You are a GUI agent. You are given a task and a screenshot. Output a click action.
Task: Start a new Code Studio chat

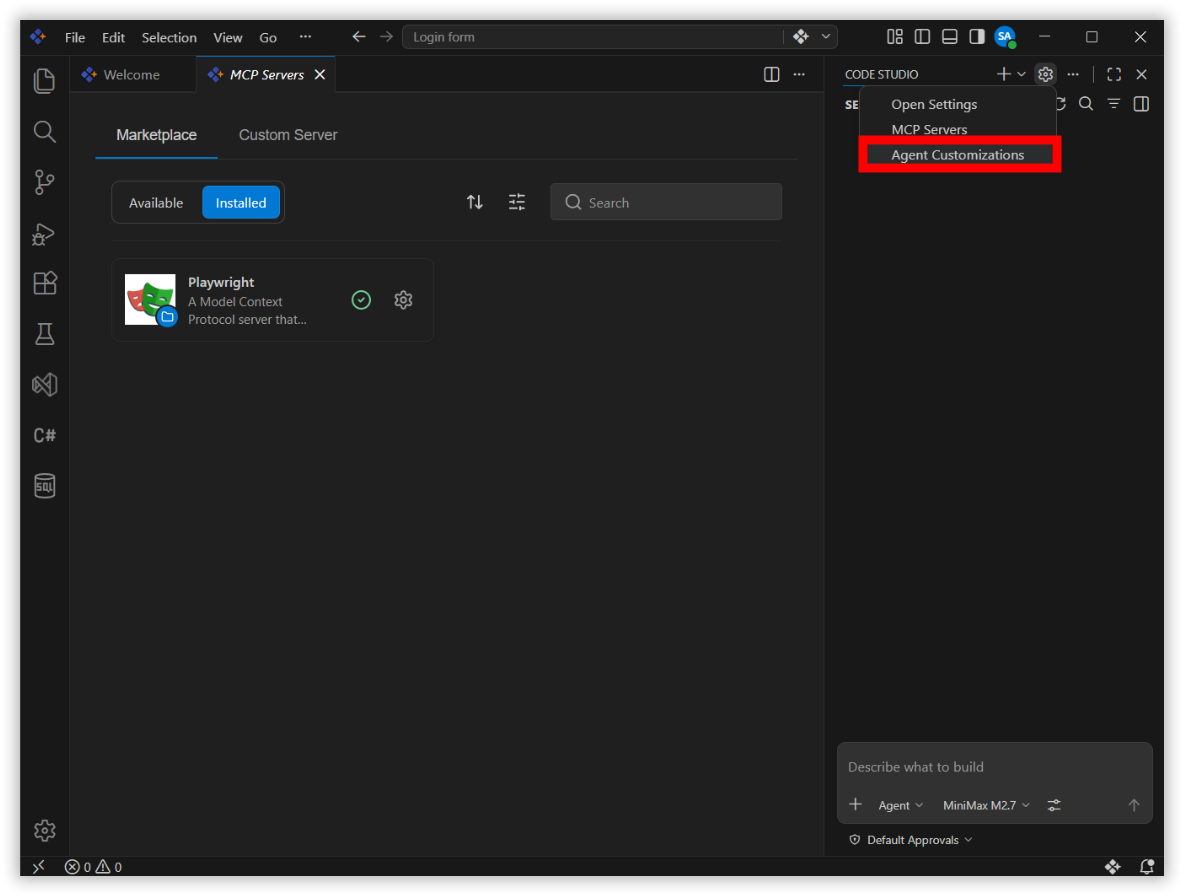[1003, 74]
